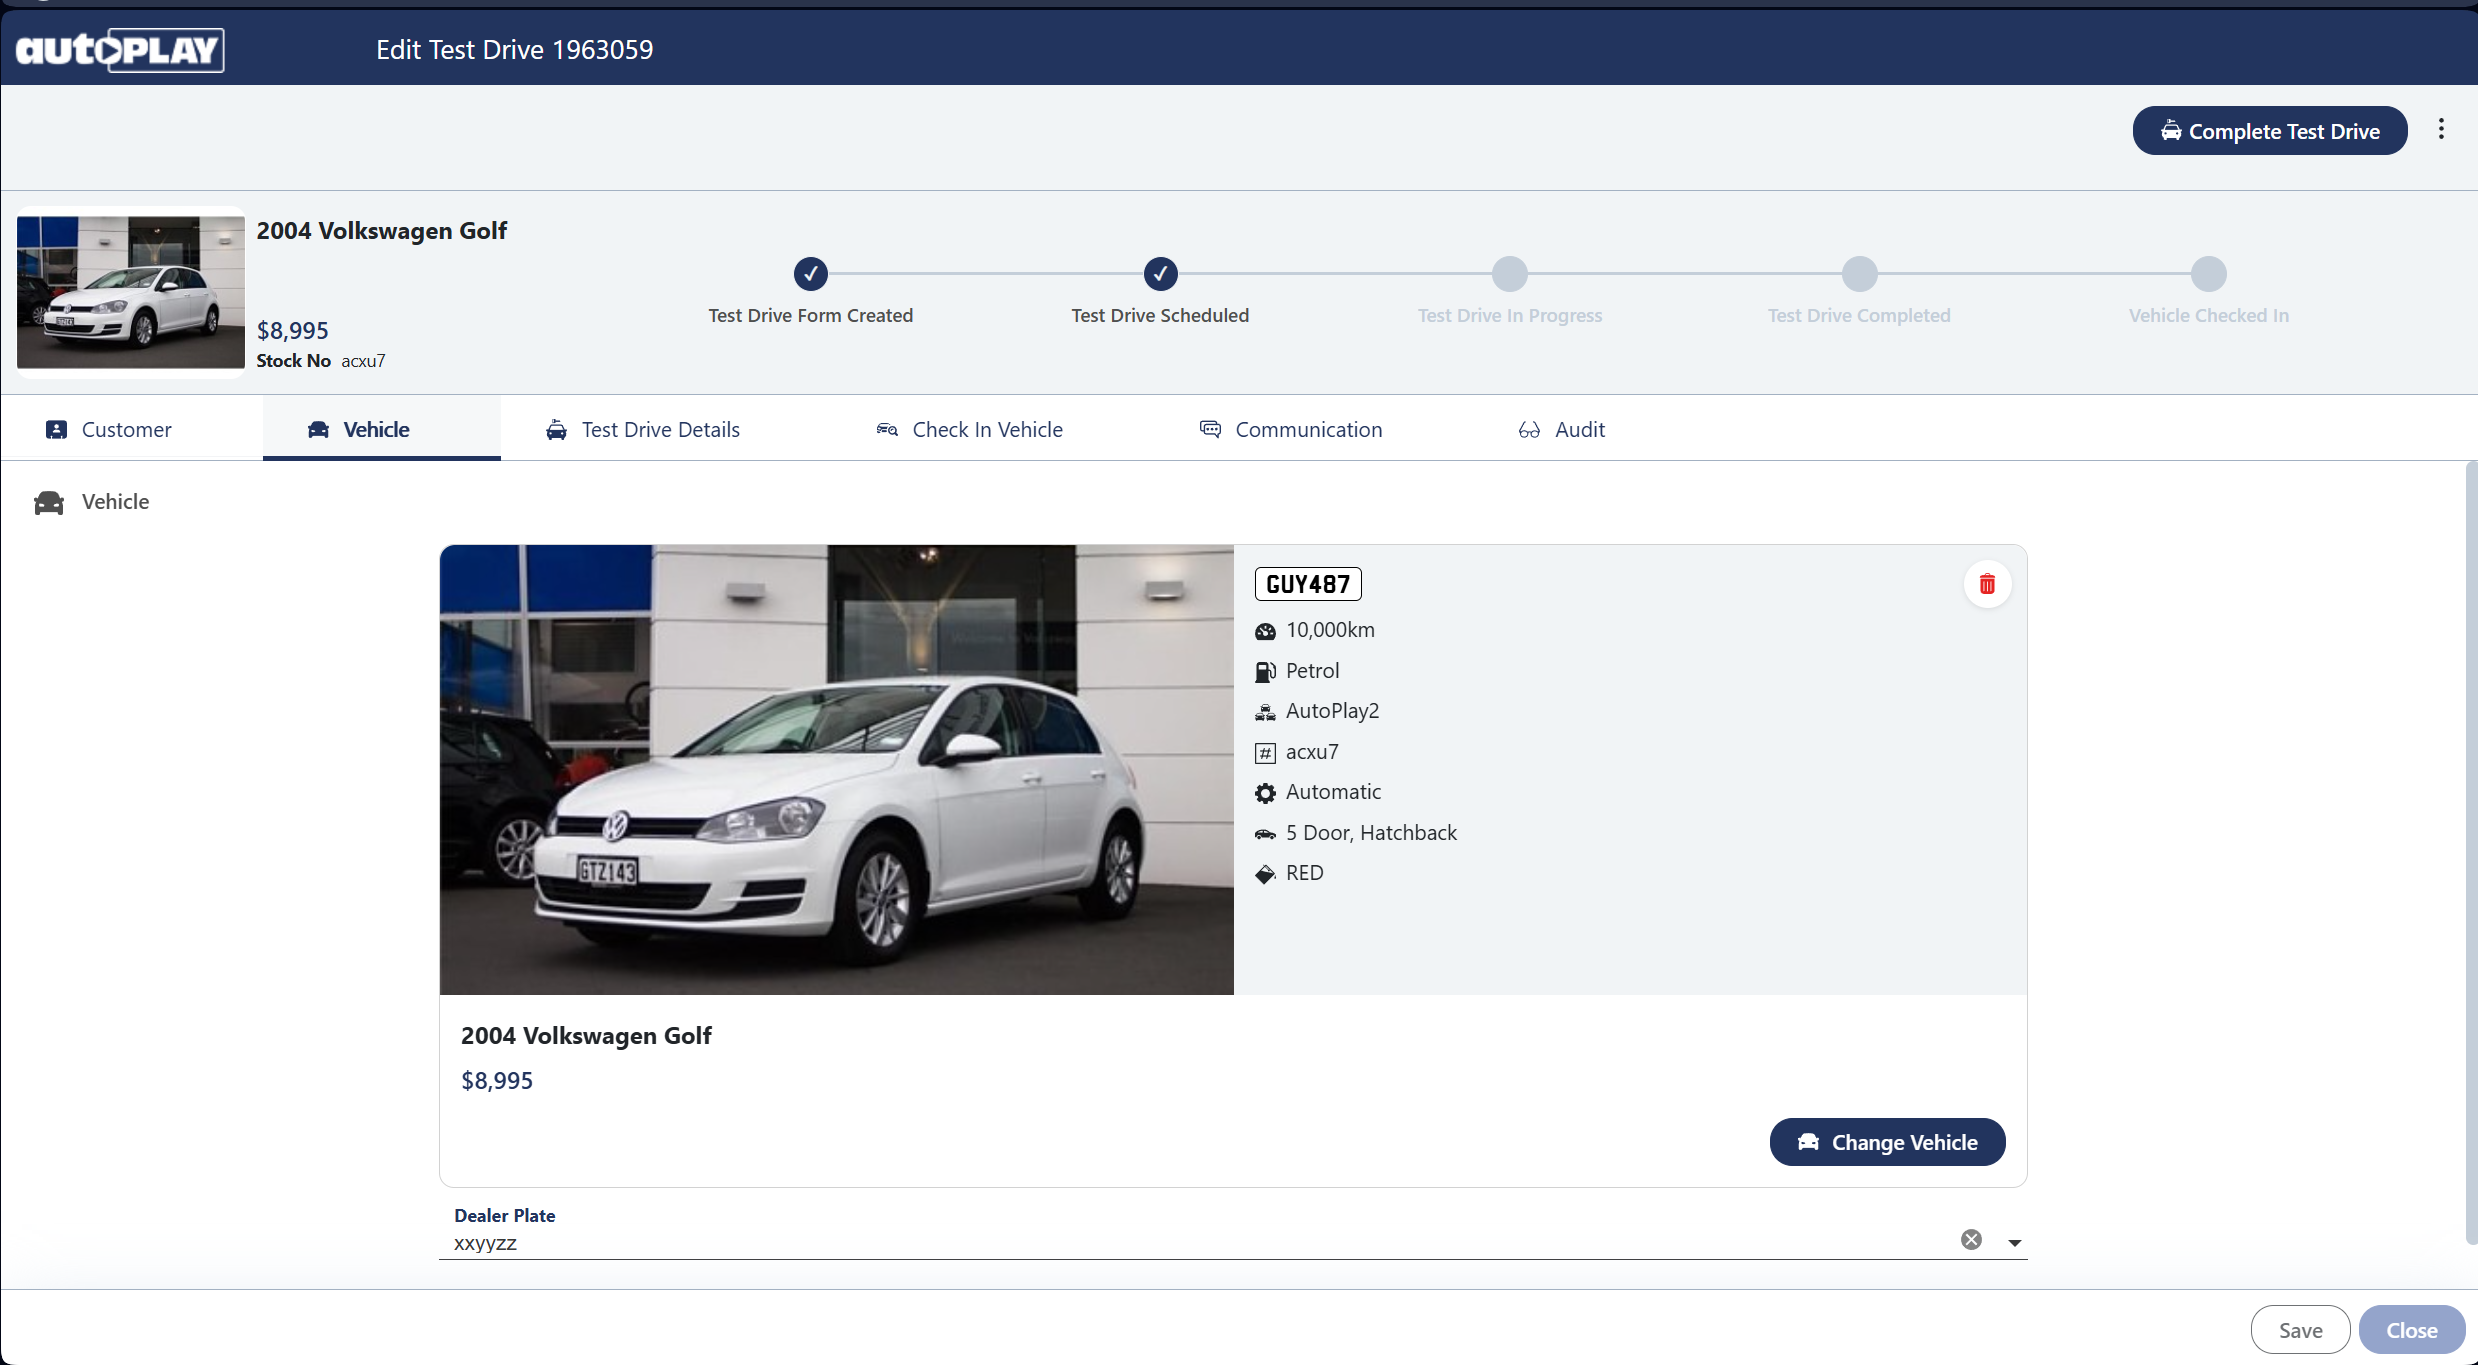Select the Test Drive Completed step circle

coord(1859,273)
